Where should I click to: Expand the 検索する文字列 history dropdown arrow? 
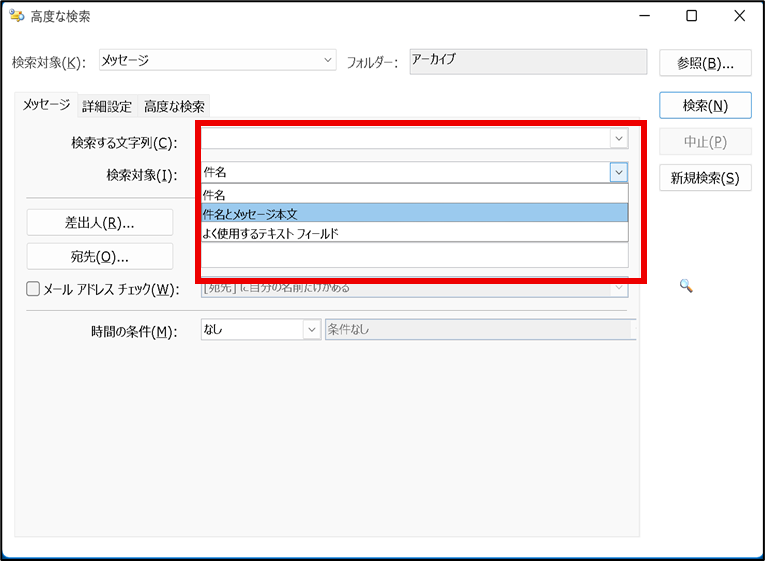(x=619, y=139)
